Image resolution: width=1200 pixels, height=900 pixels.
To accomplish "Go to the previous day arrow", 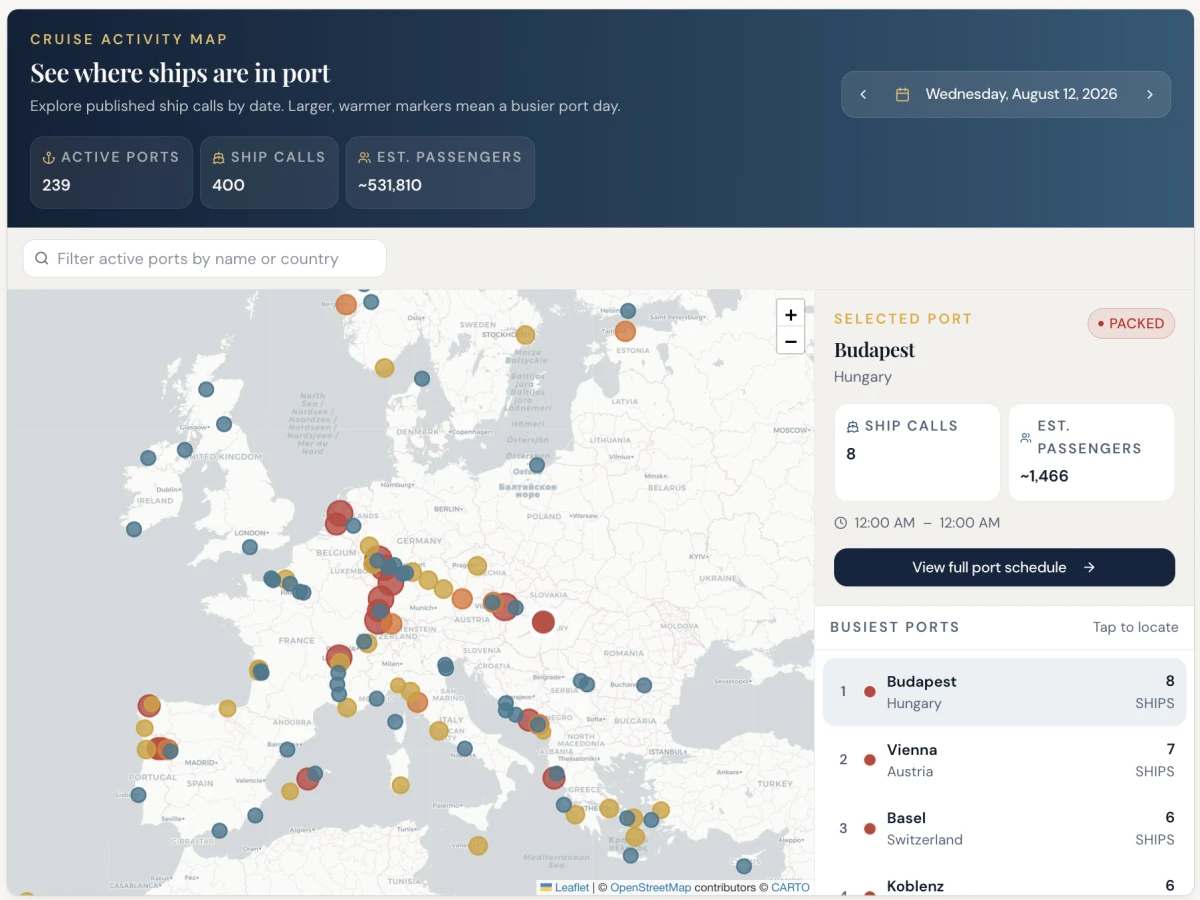I will 863,94.
